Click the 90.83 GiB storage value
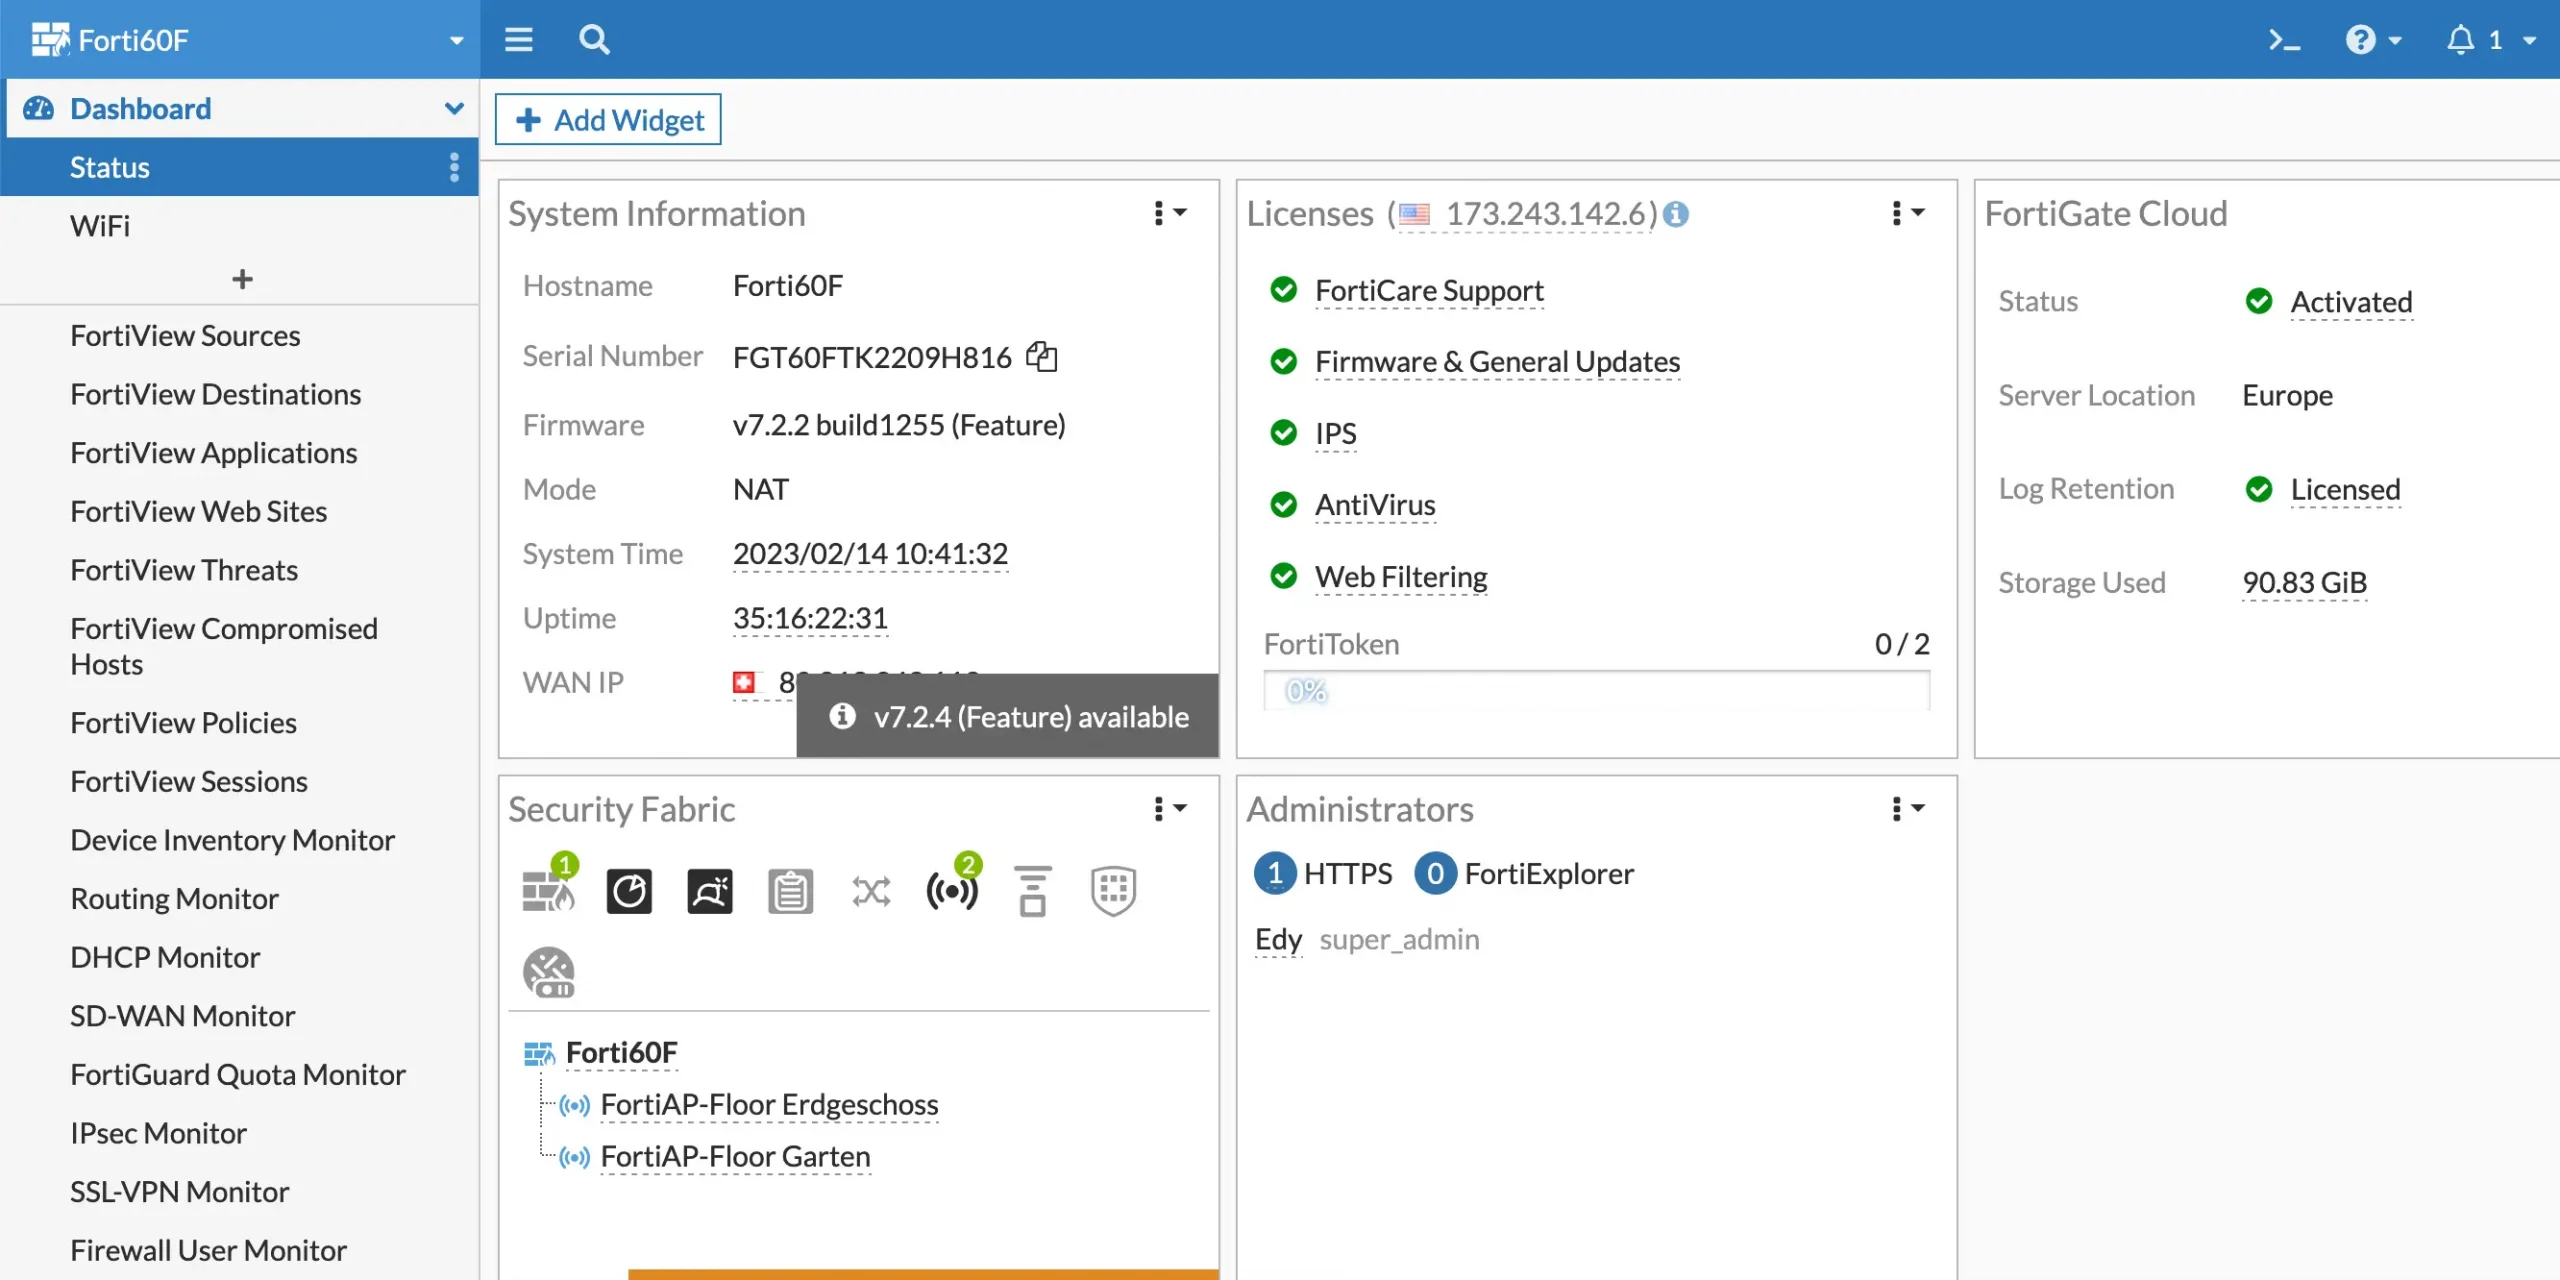This screenshot has height=1280, width=2560. pyautogui.click(x=2304, y=582)
